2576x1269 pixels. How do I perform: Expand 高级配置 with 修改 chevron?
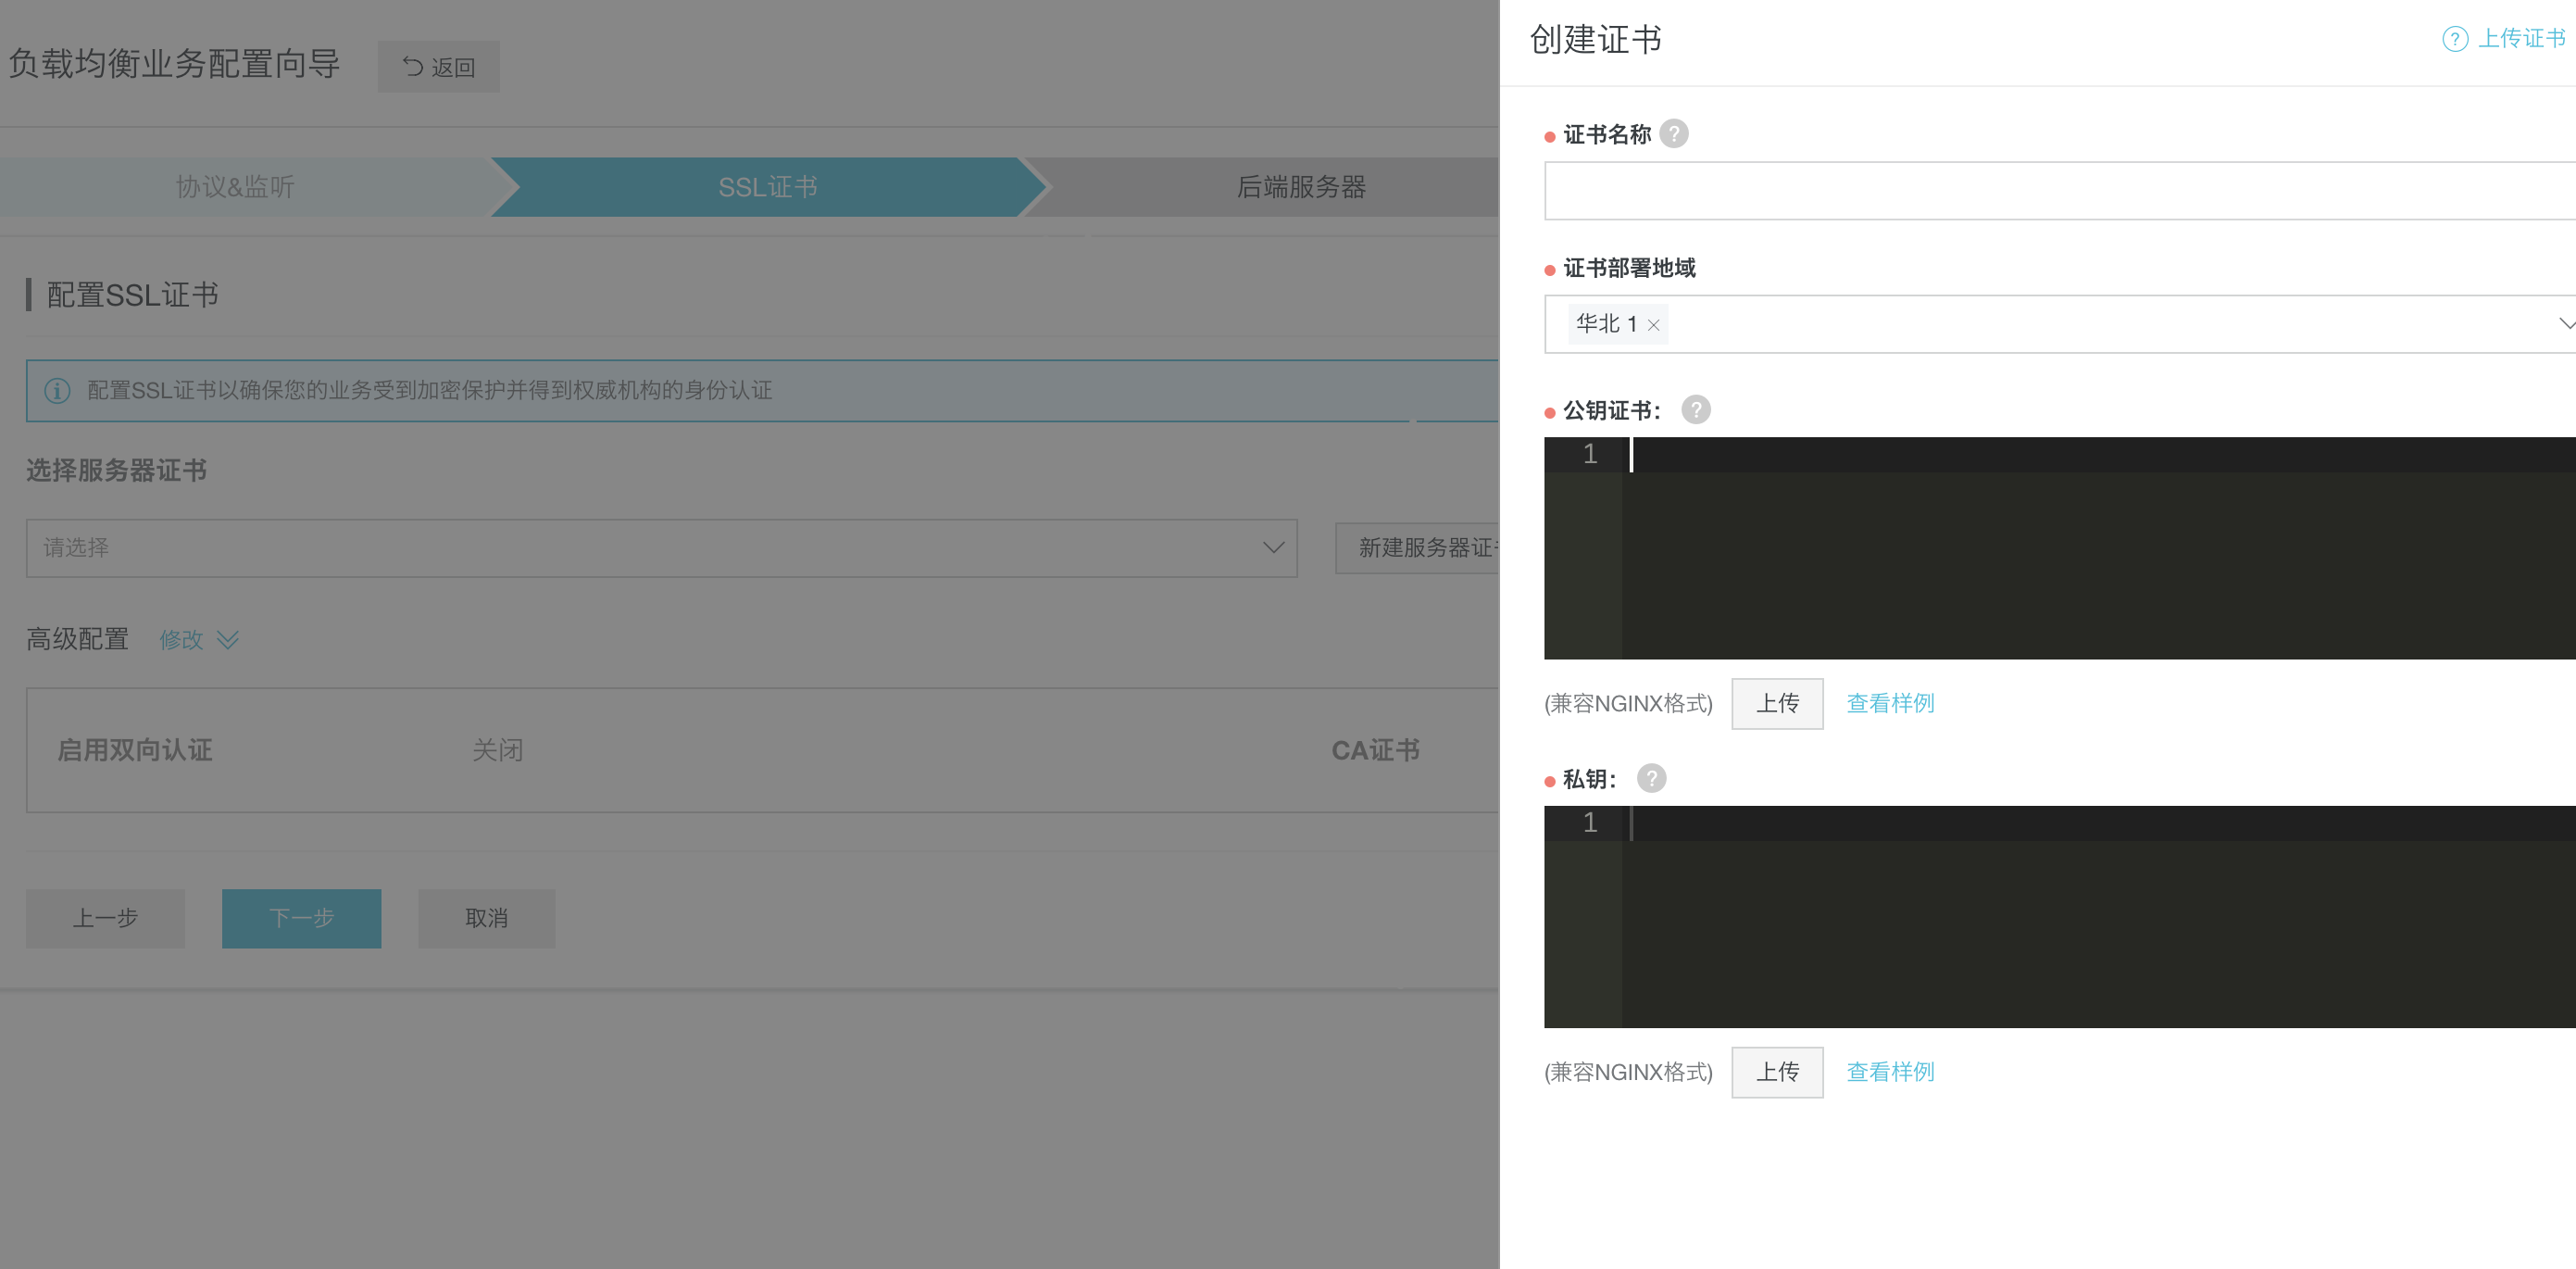[x=228, y=639]
